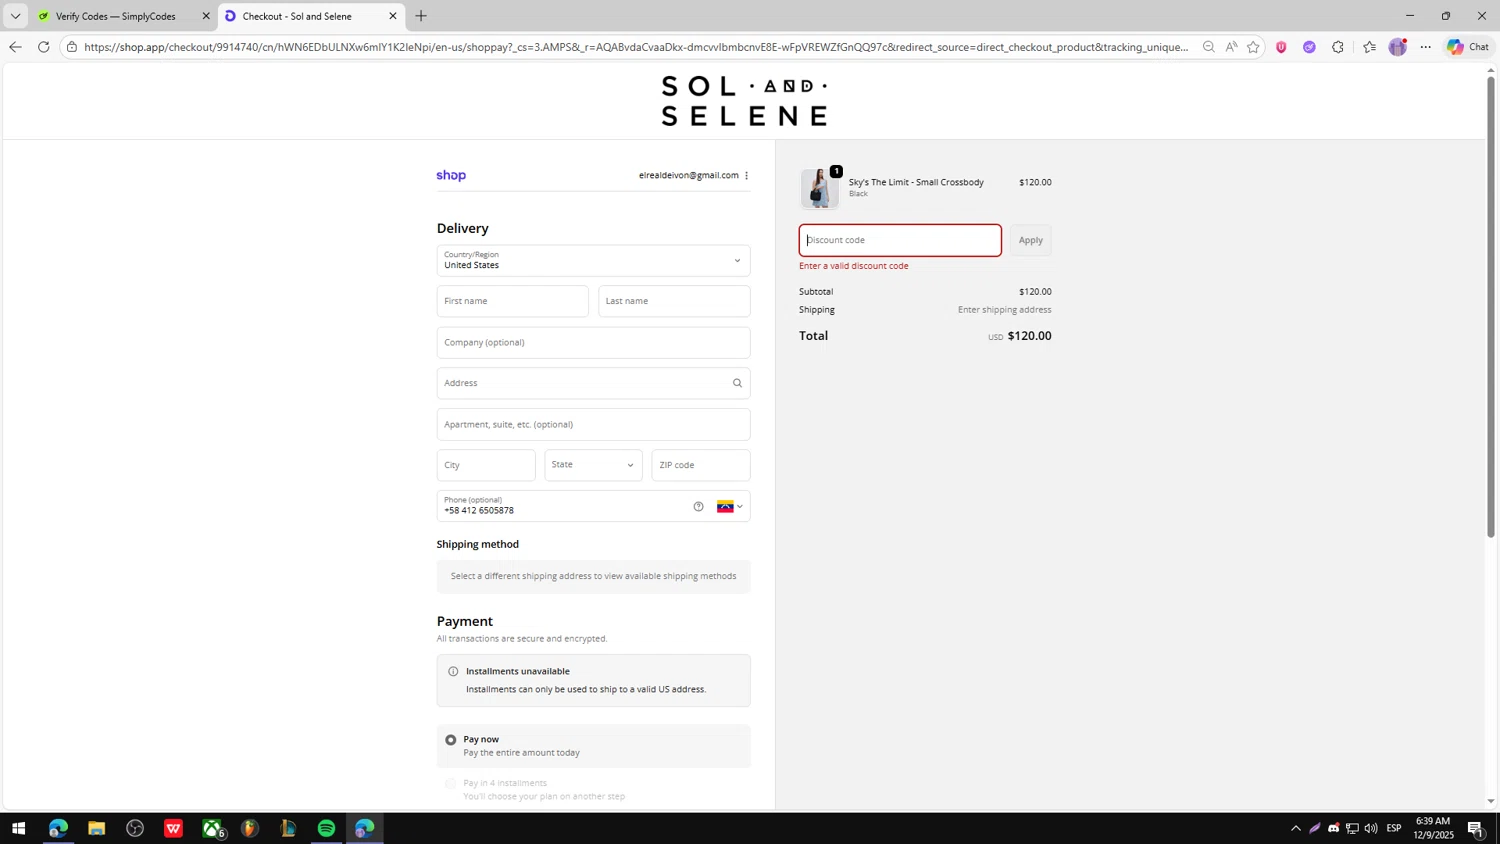The image size is (1500, 844).
Task: Switch to Verify Codes — SimplyCodes tab
Action: pyautogui.click(x=115, y=16)
